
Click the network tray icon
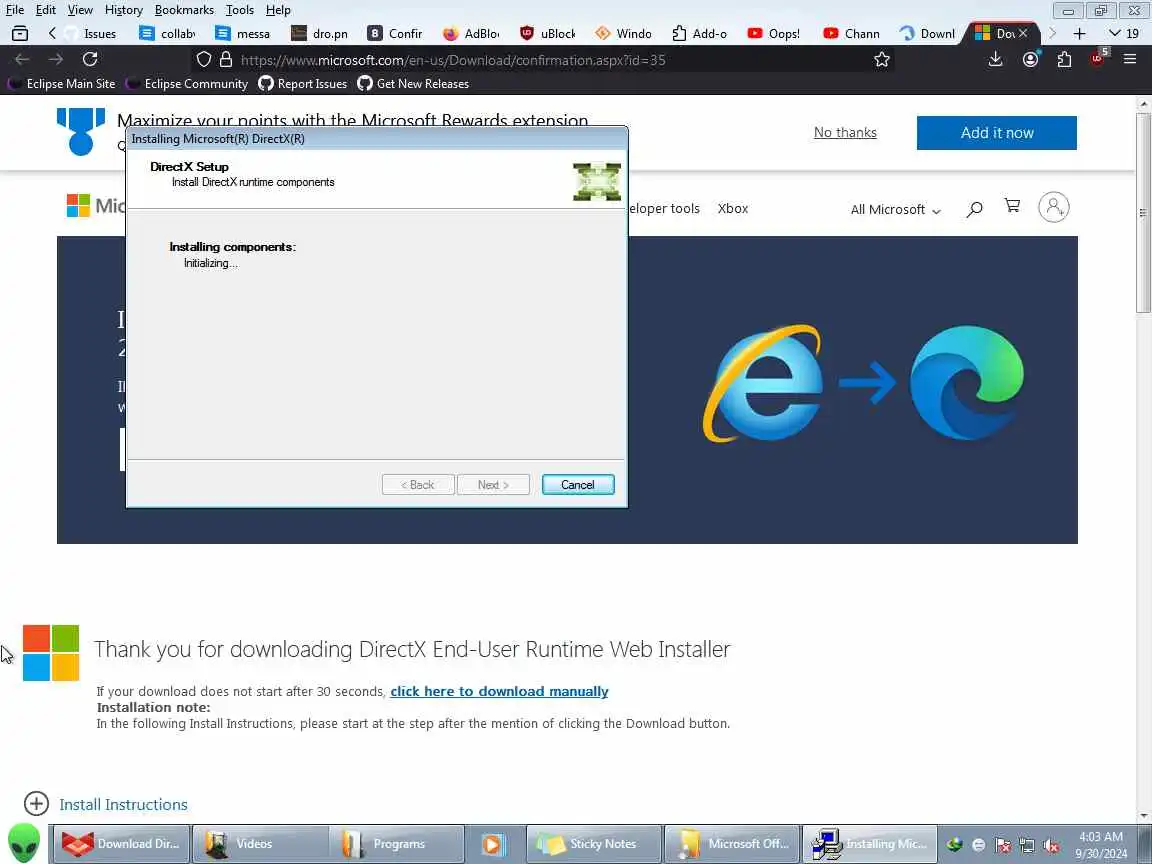tap(1026, 846)
